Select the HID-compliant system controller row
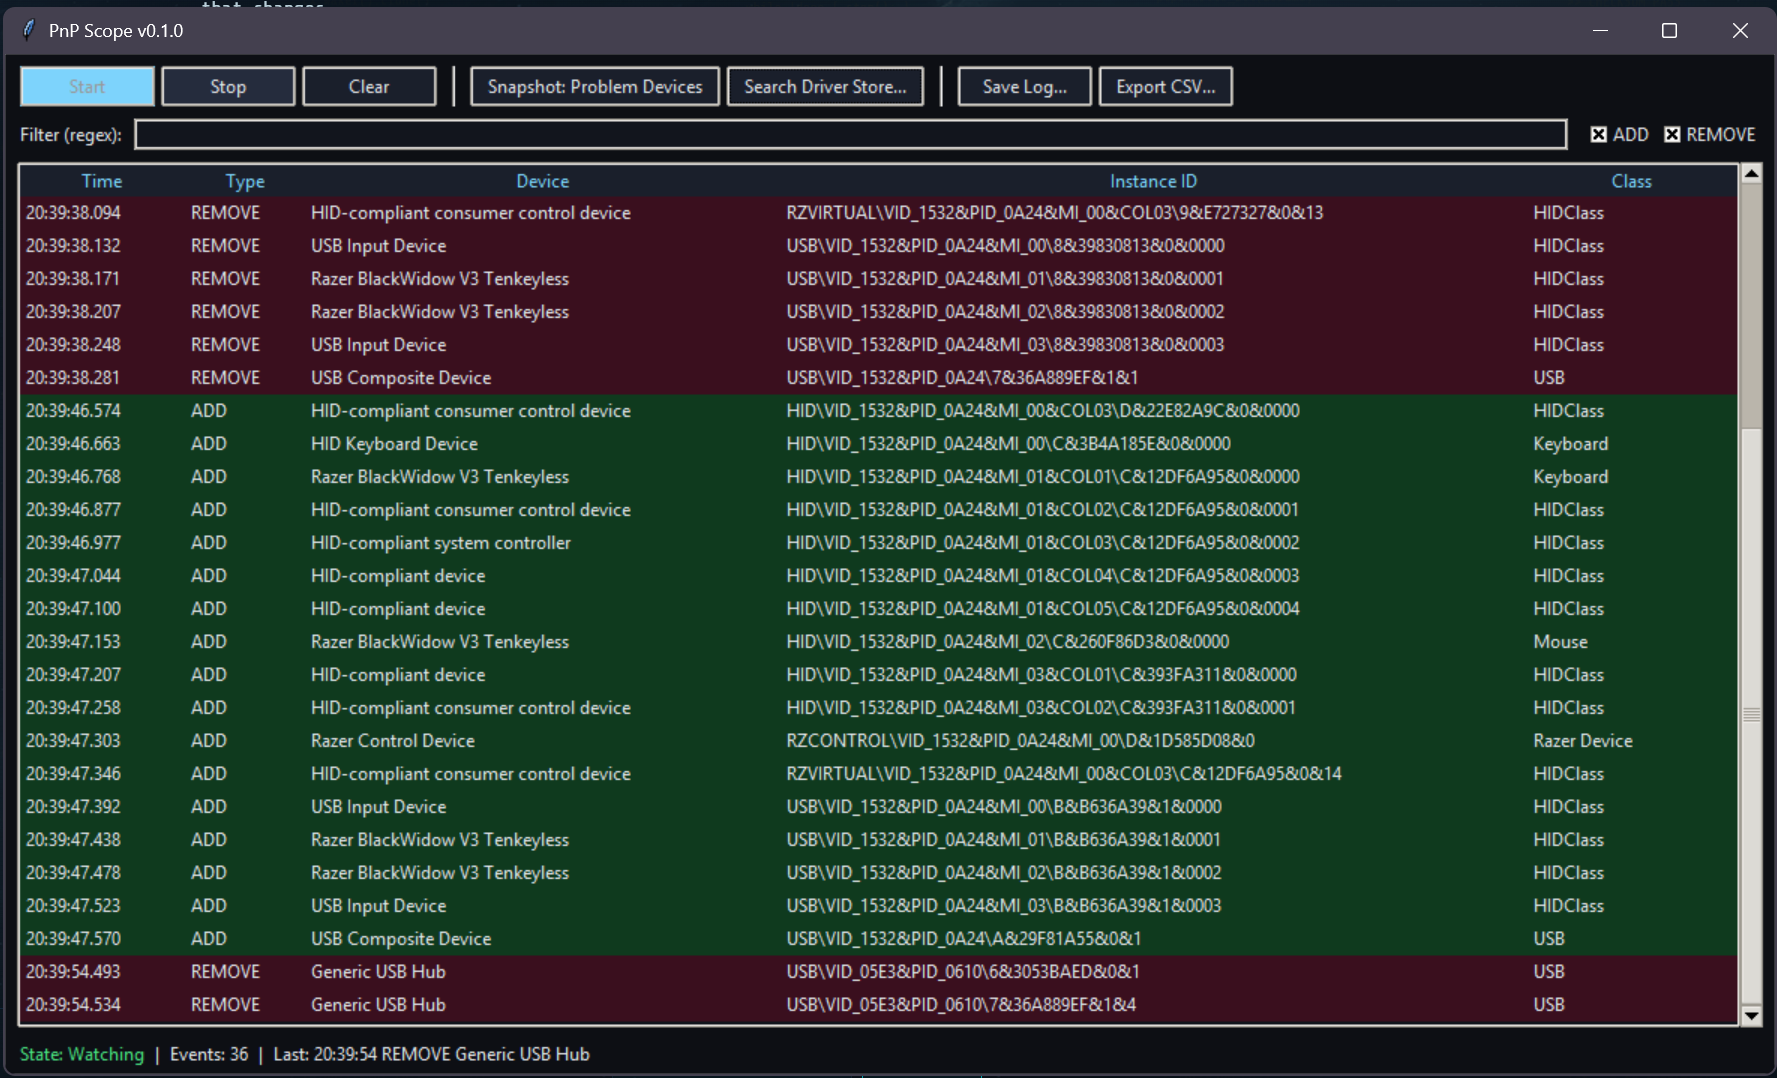1777x1078 pixels. 878,542
